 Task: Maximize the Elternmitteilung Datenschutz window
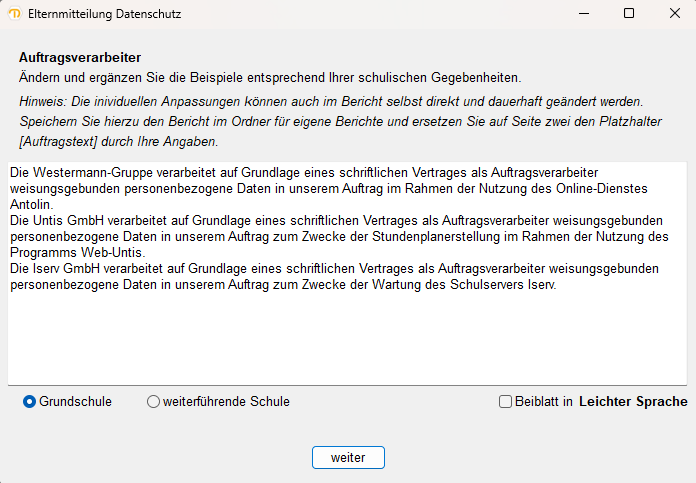629,14
